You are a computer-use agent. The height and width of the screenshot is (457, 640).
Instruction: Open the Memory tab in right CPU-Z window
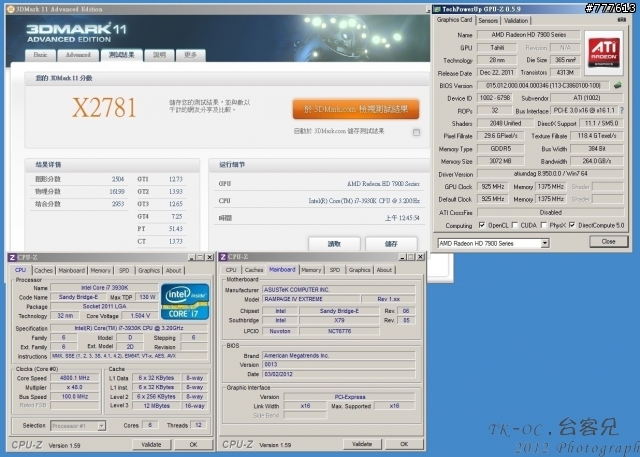[311, 270]
